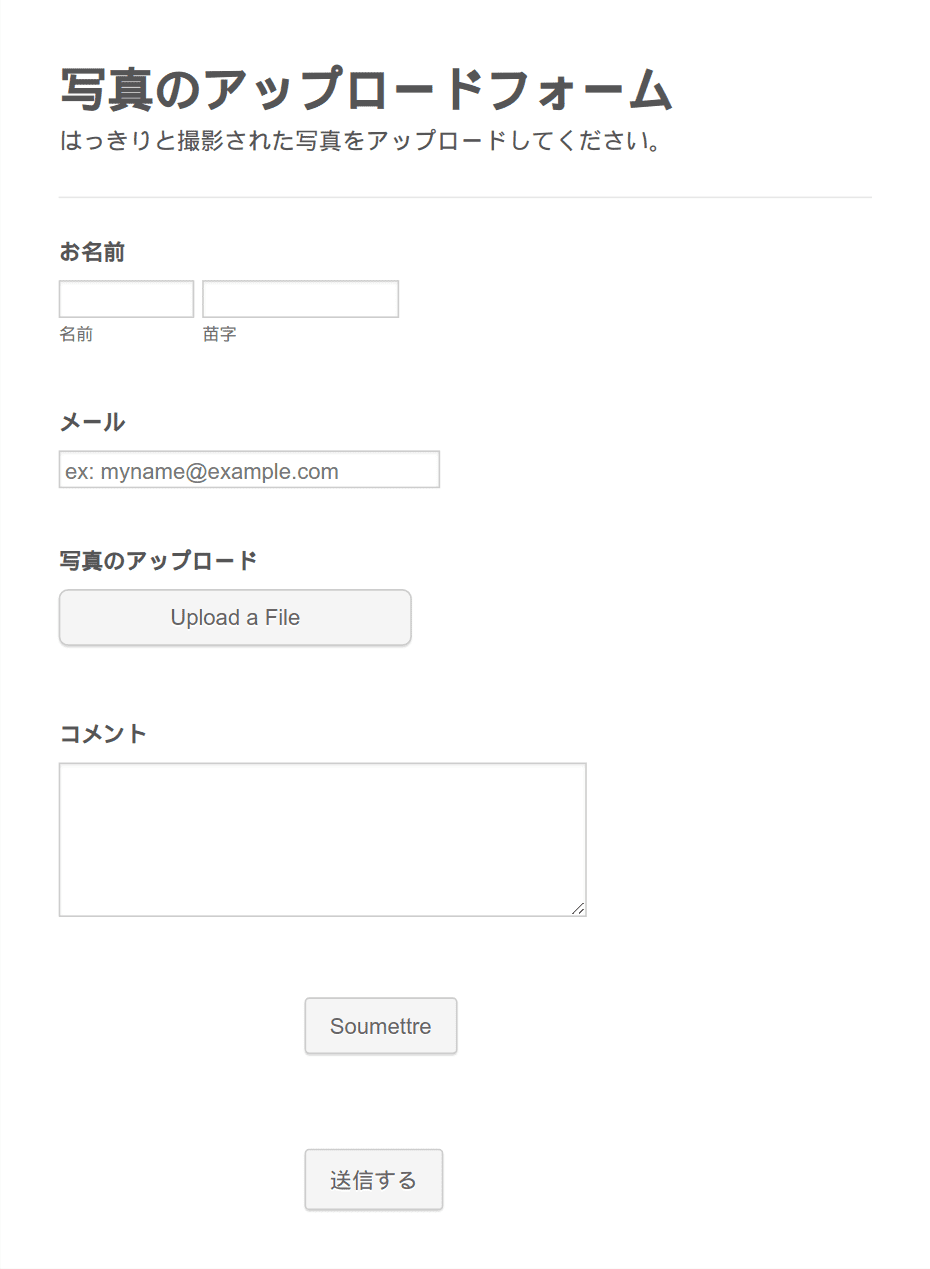Click the 名前 first name input box
Screen dimensions: 930x1269
(126, 299)
